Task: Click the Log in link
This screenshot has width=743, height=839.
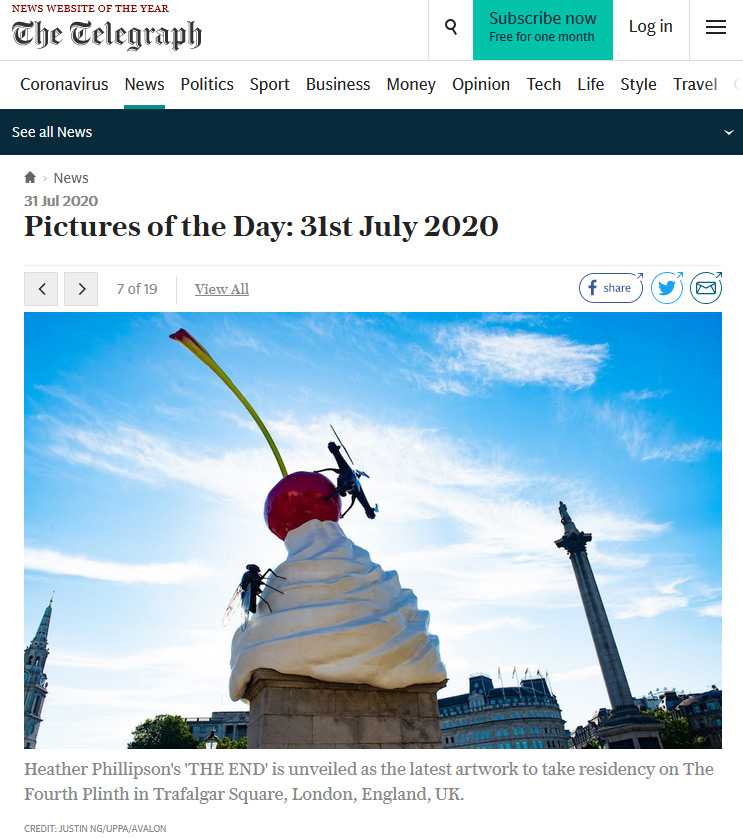Action: click(x=650, y=27)
